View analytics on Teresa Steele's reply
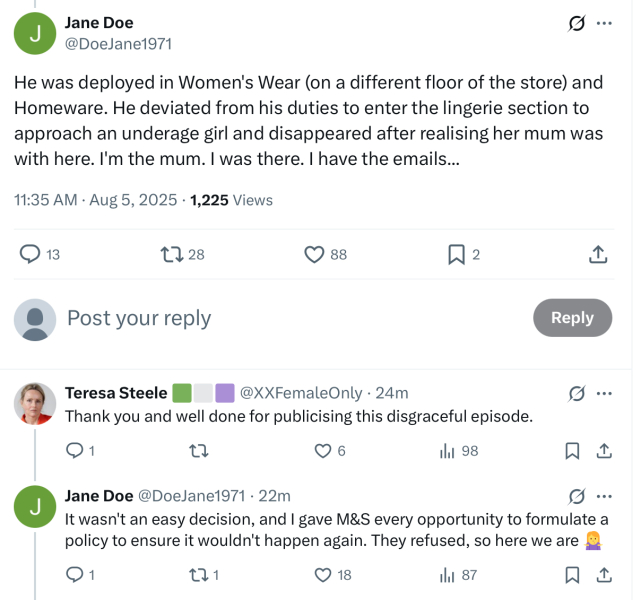Image resolution: width=641 pixels, height=600 pixels. coord(448,451)
